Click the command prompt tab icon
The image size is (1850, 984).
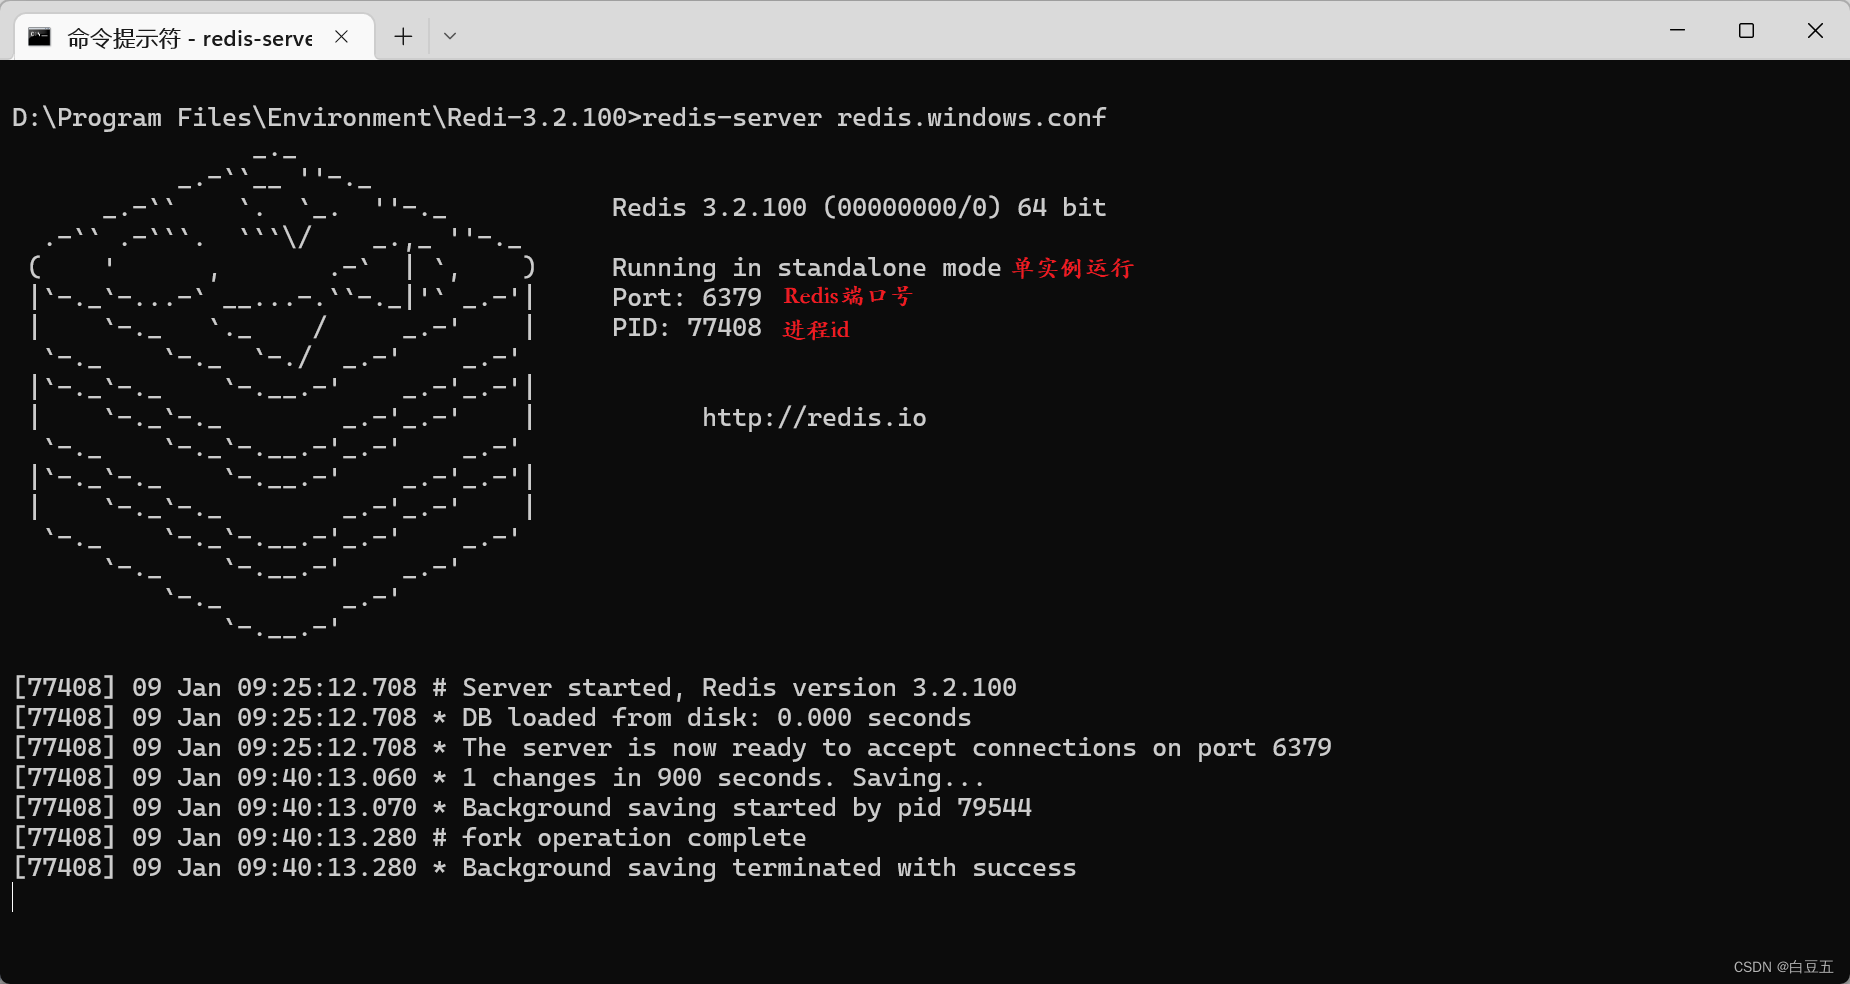[x=40, y=37]
